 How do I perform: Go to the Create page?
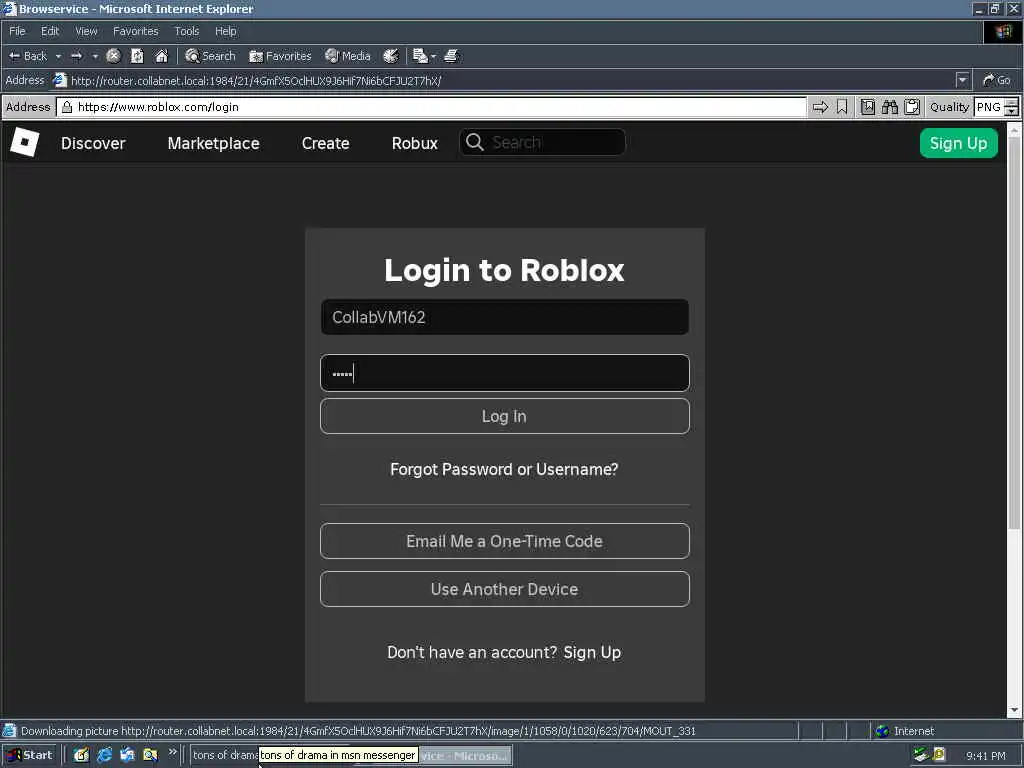(325, 143)
